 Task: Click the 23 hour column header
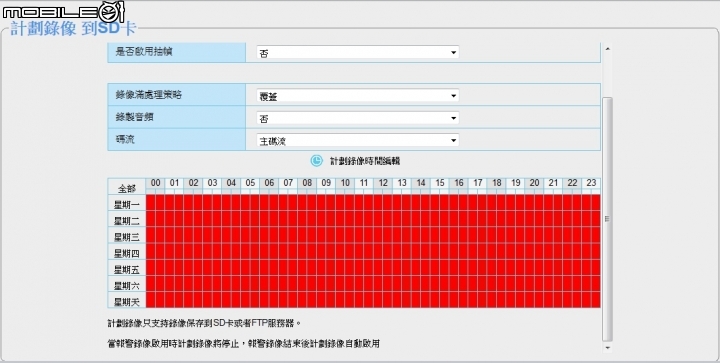(591, 183)
